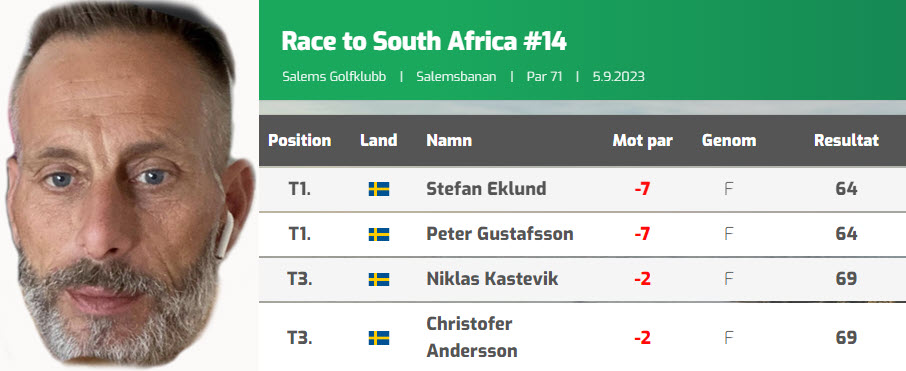Open Stefan Eklund's player name
Image resolution: width=906 pixels, height=371 pixels.
(x=486, y=188)
